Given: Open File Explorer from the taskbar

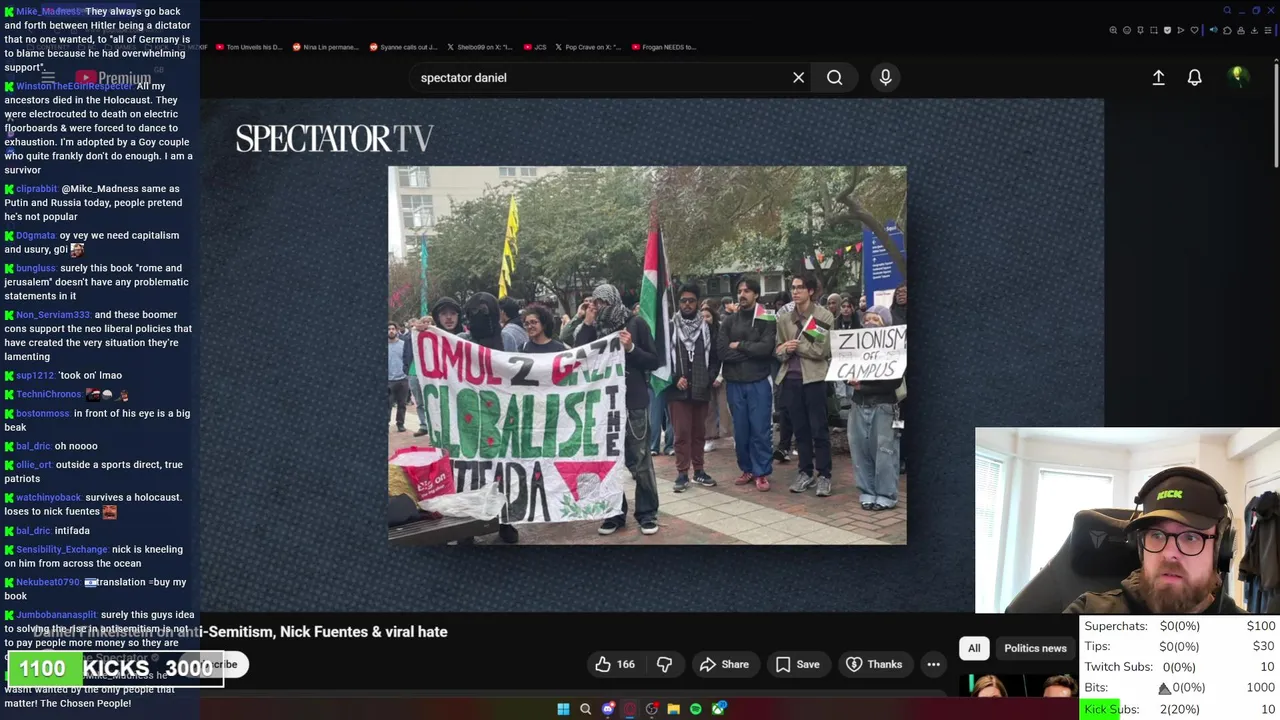Looking at the screenshot, I should pos(674,709).
